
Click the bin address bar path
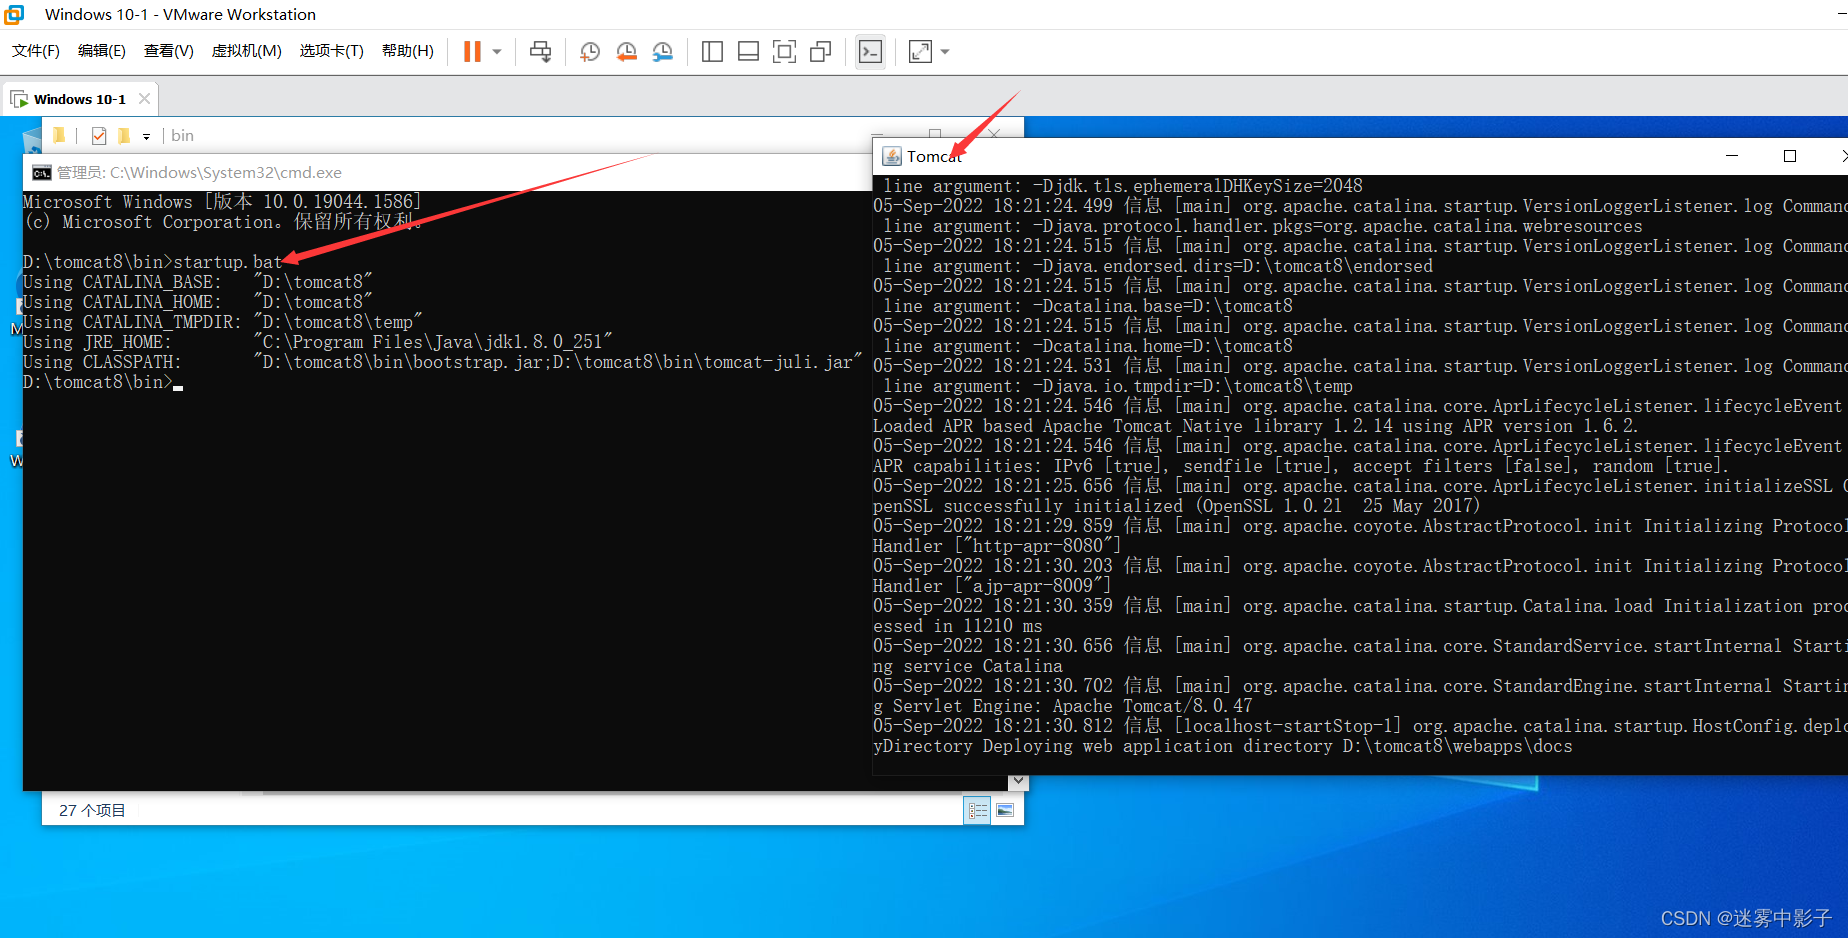(x=182, y=135)
